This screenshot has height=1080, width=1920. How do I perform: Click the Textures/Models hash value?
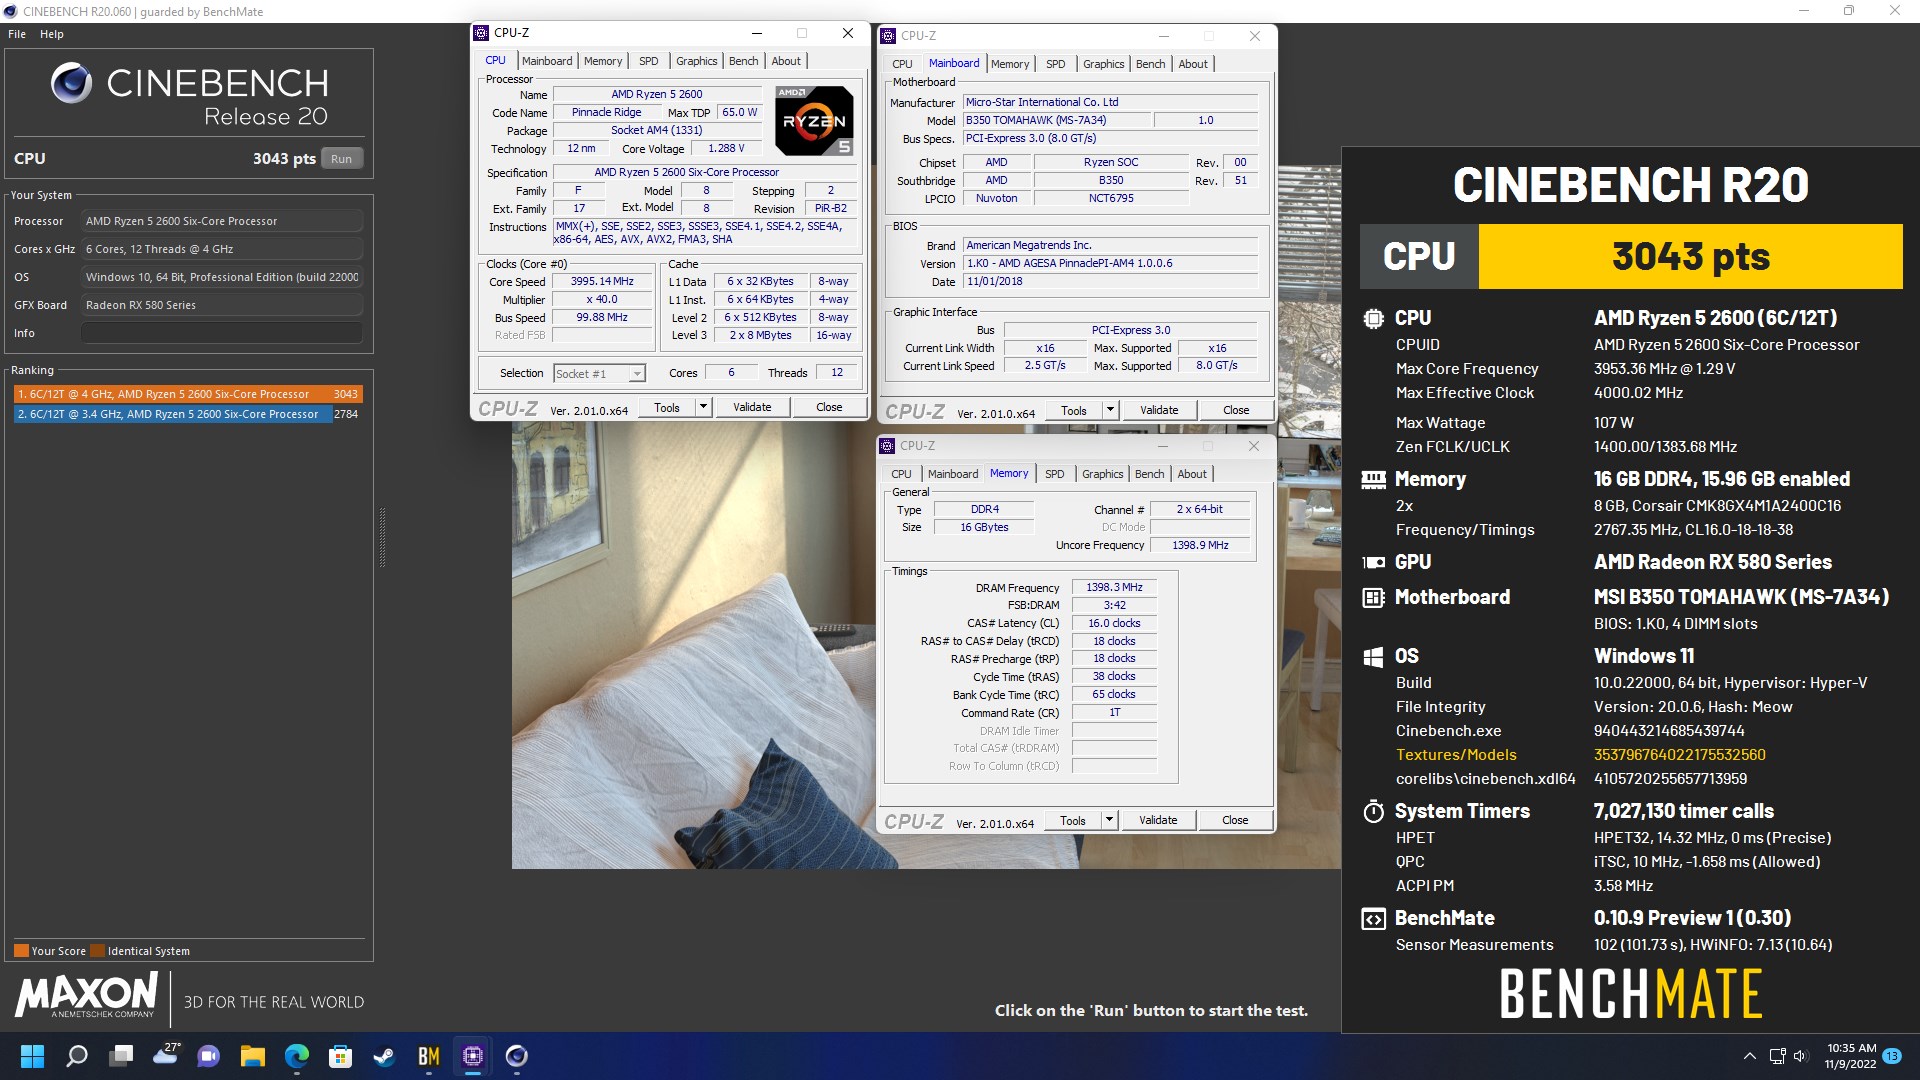coord(1679,755)
